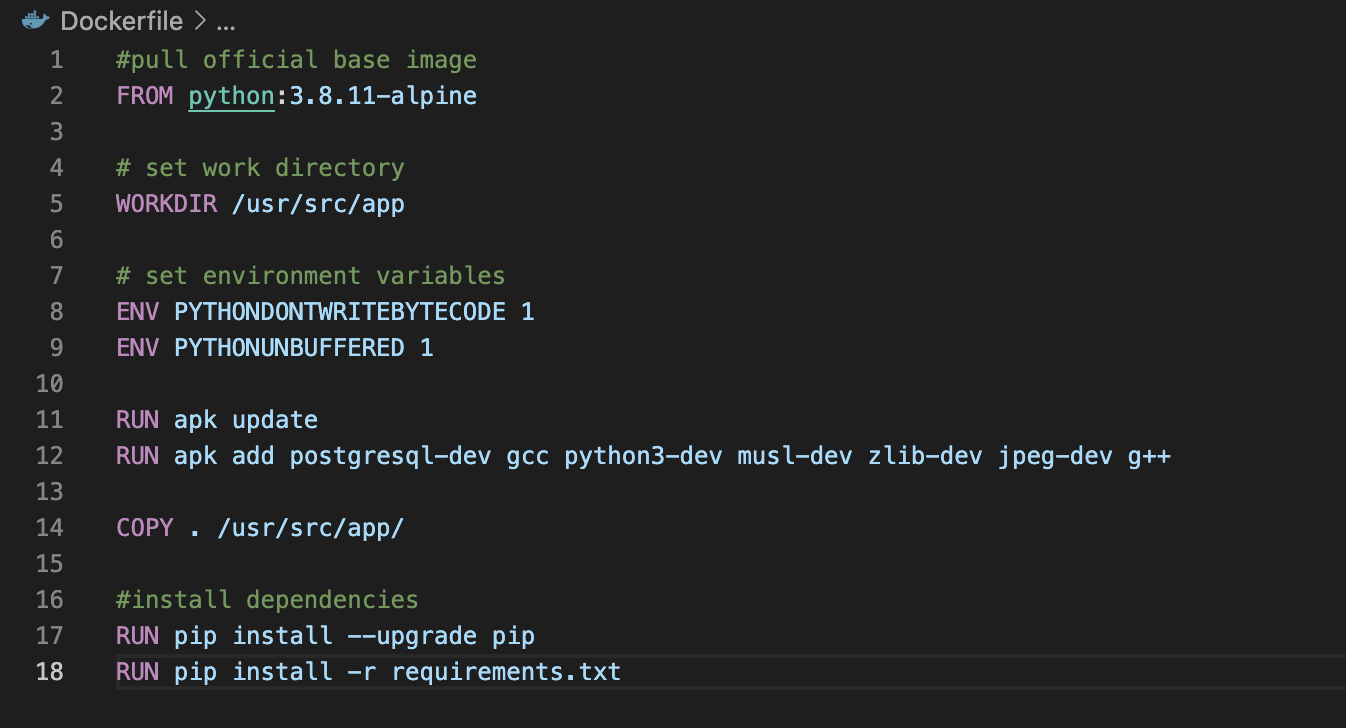This screenshot has width=1346, height=728.
Task: Click the "#install dependencies" comment
Action: click(x=267, y=600)
